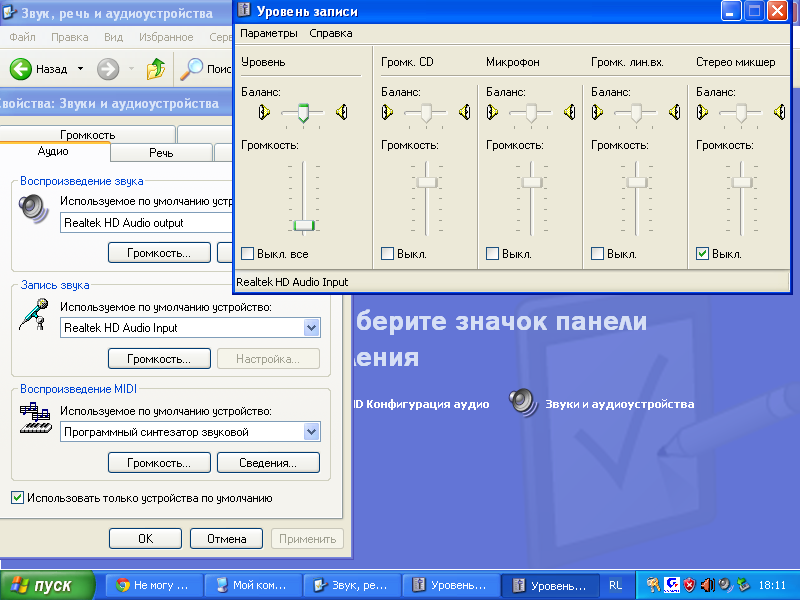Open the Звуки и аудиоустройства speaker icon
800x600 pixels.
click(522, 403)
